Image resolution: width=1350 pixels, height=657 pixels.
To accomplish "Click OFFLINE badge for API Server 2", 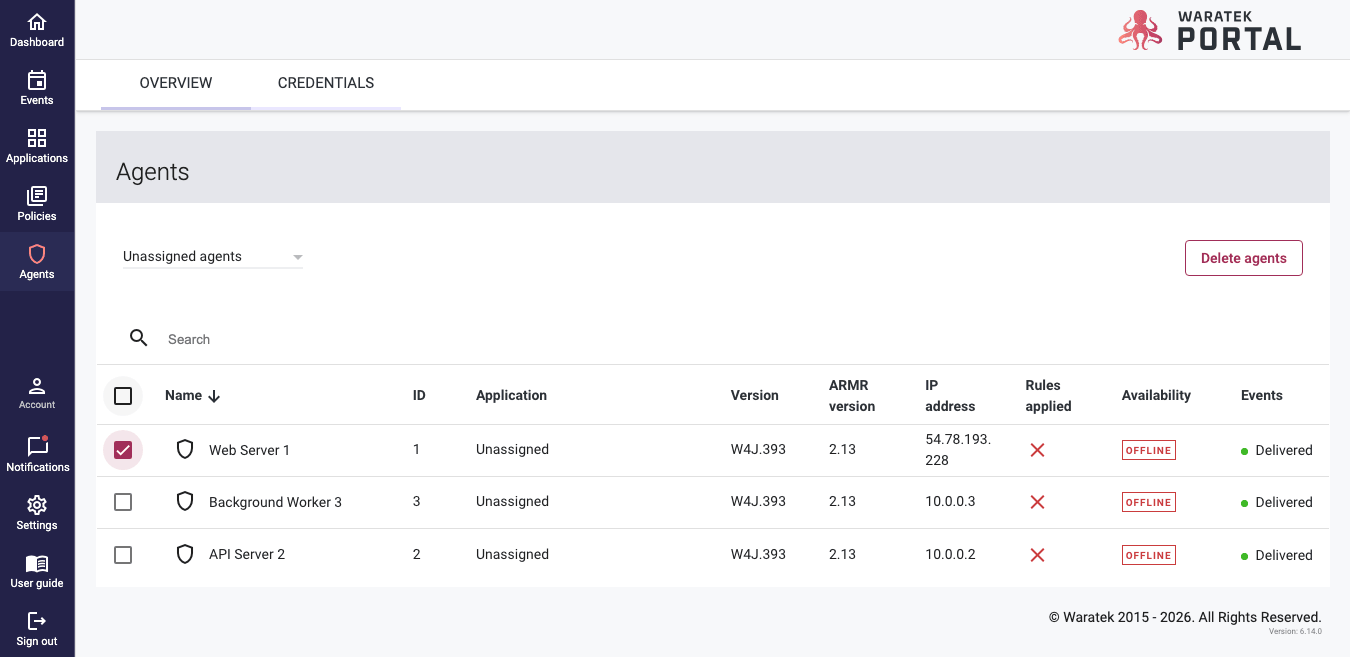I will (1149, 555).
